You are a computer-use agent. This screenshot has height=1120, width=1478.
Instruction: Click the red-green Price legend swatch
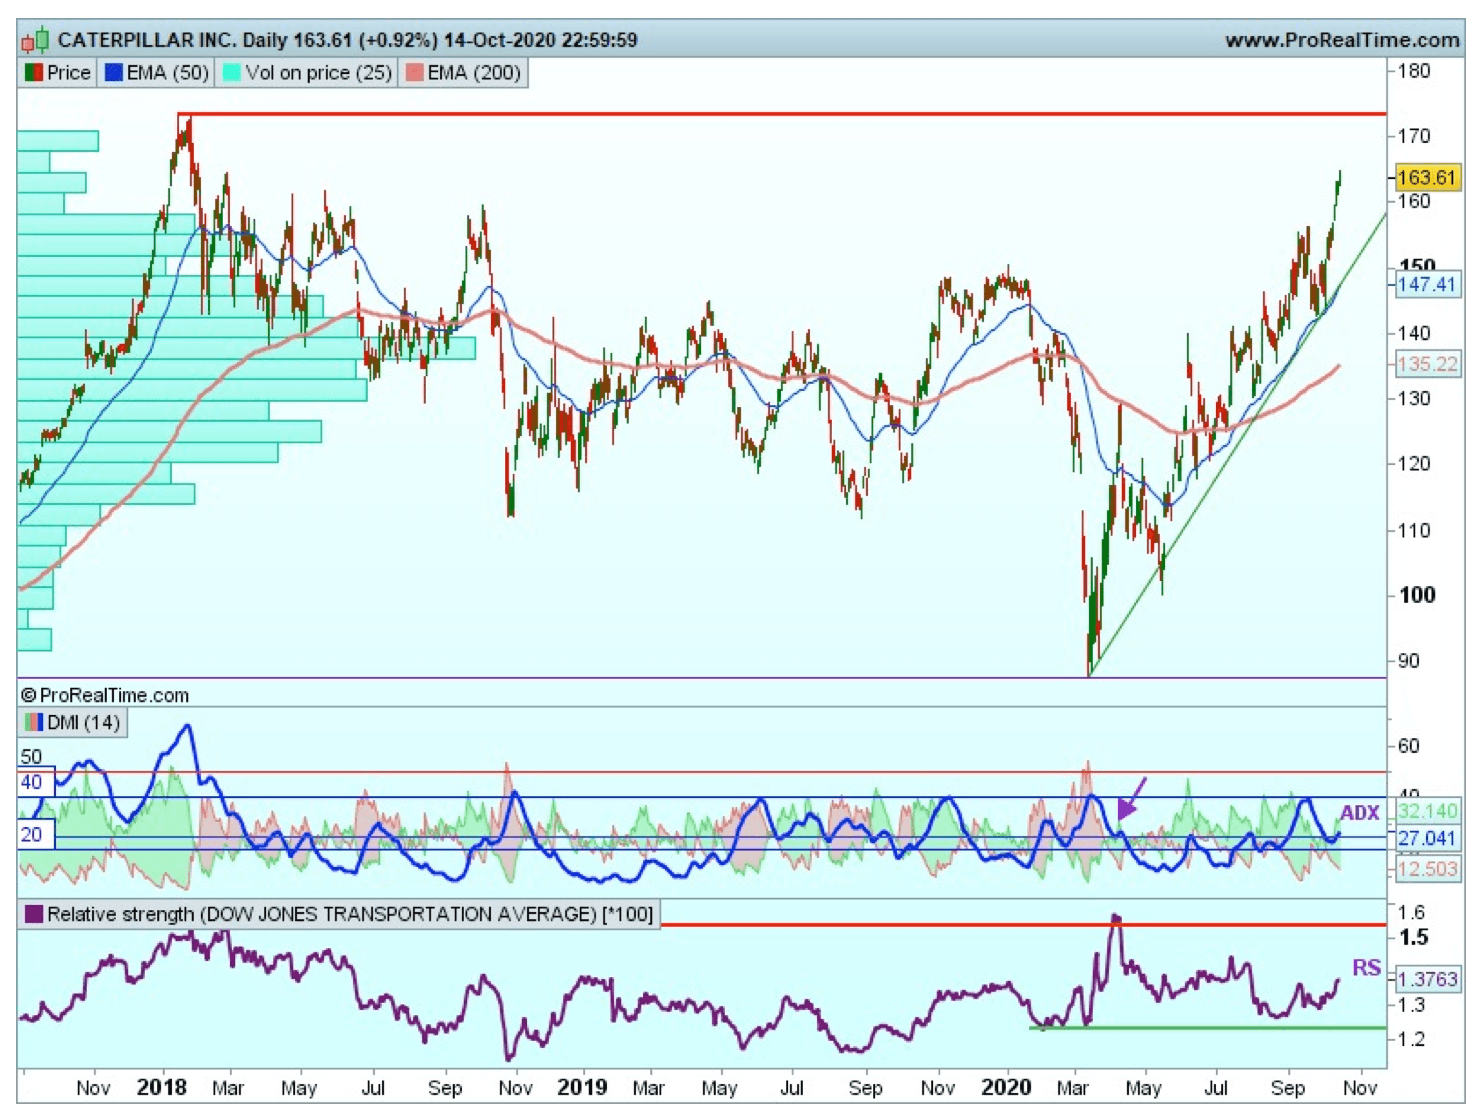(x=34, y=73)
